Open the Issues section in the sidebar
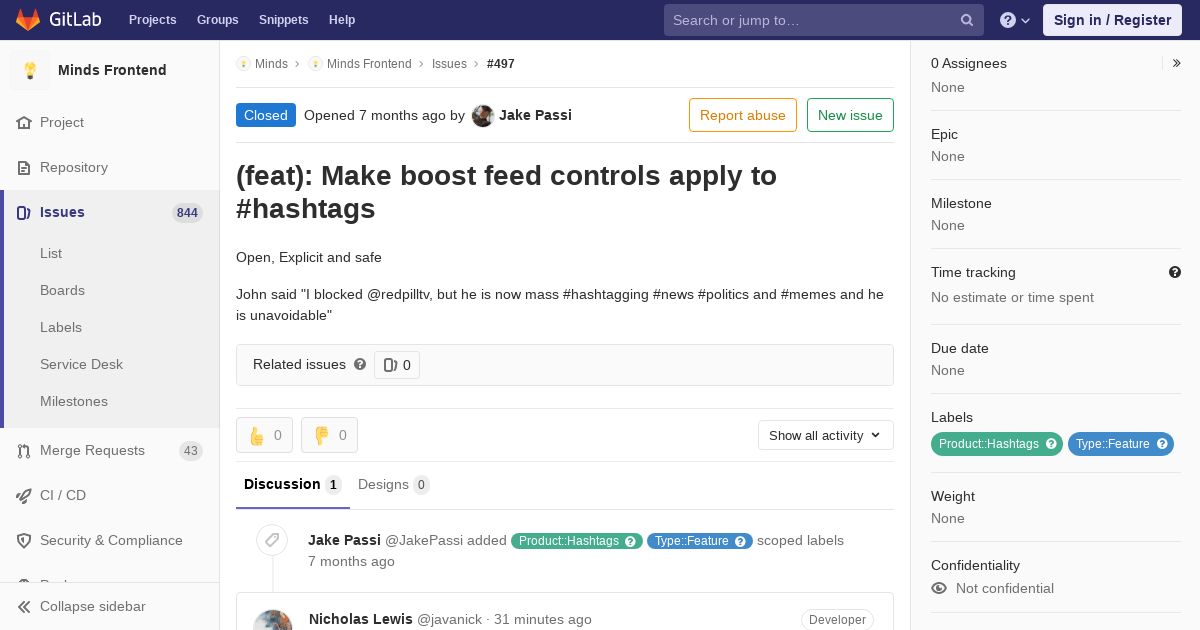The height and width of the screenshot is (630, 1200). click(109, 212)
